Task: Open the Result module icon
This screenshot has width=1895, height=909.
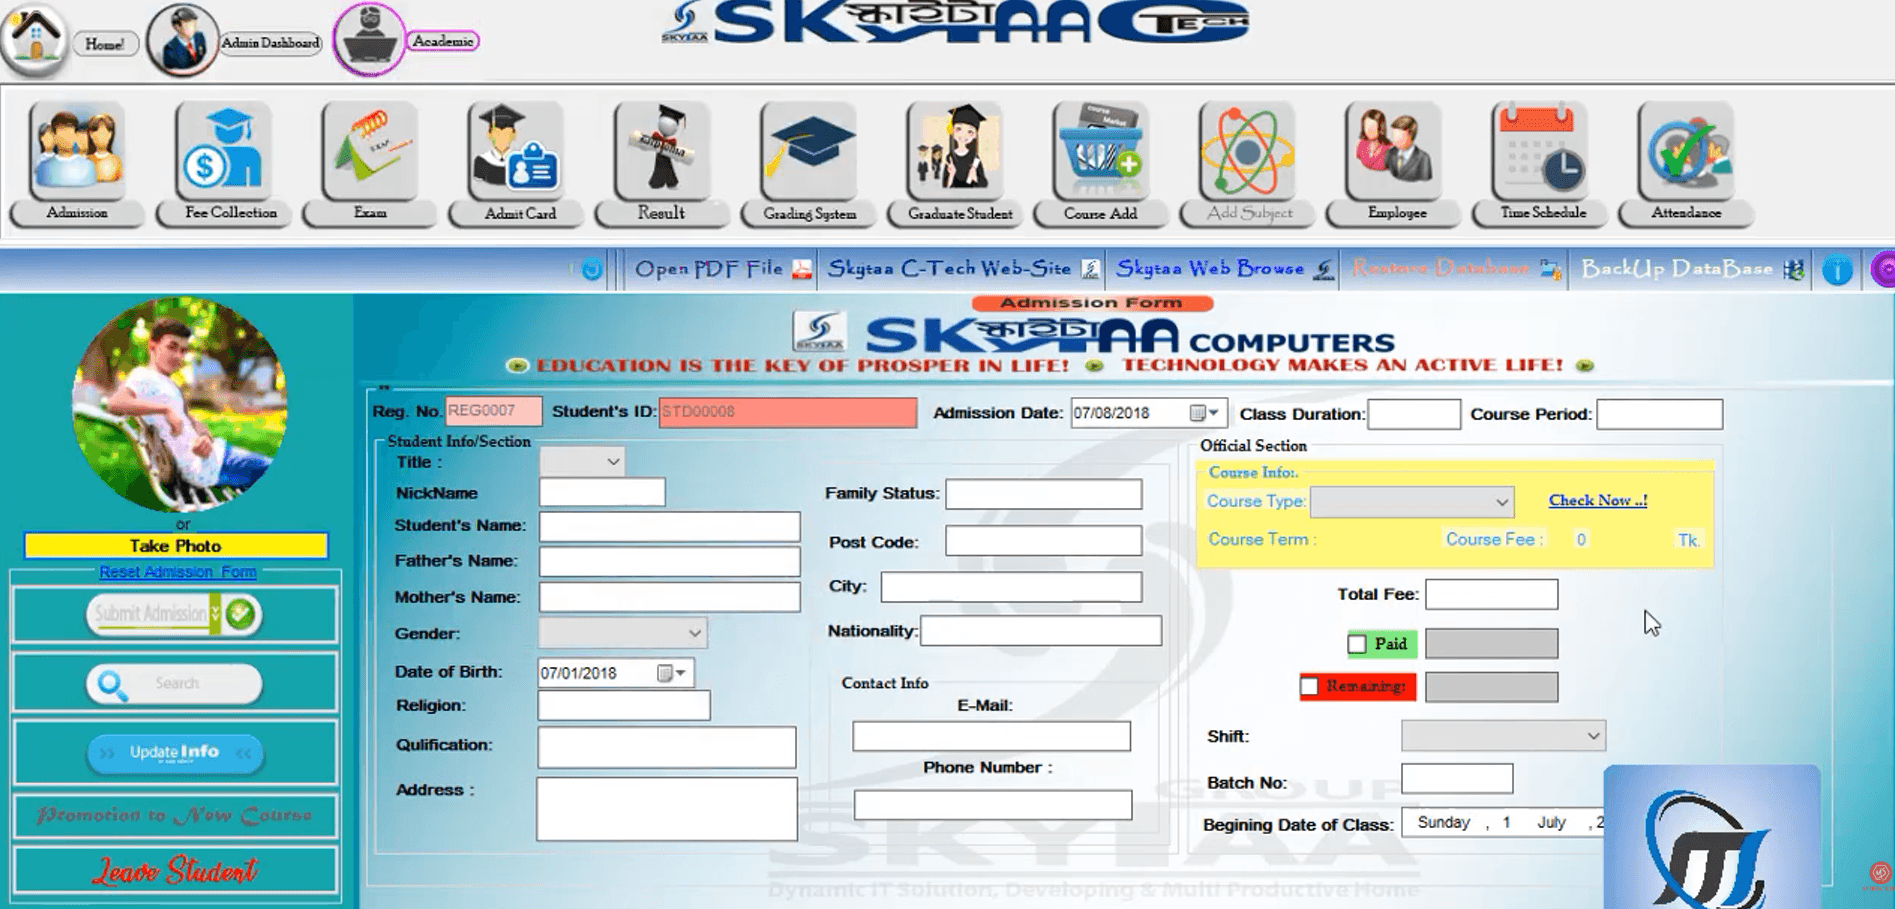Action: pyautogui.click(x=662, y=151)
